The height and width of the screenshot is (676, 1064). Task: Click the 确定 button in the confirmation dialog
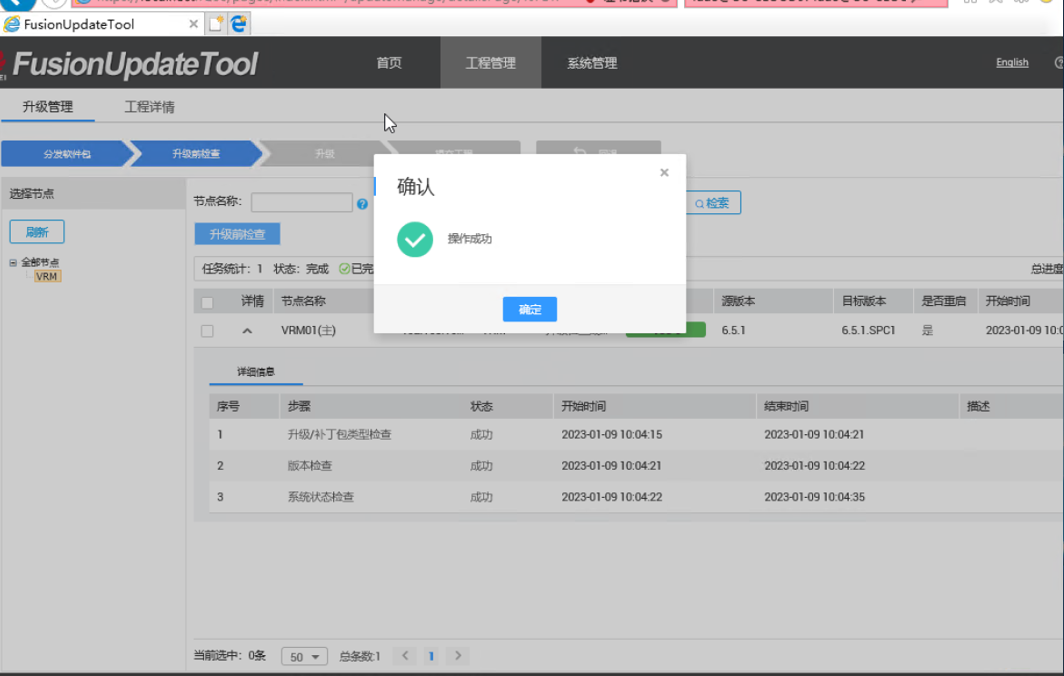[x=529, y=309]
